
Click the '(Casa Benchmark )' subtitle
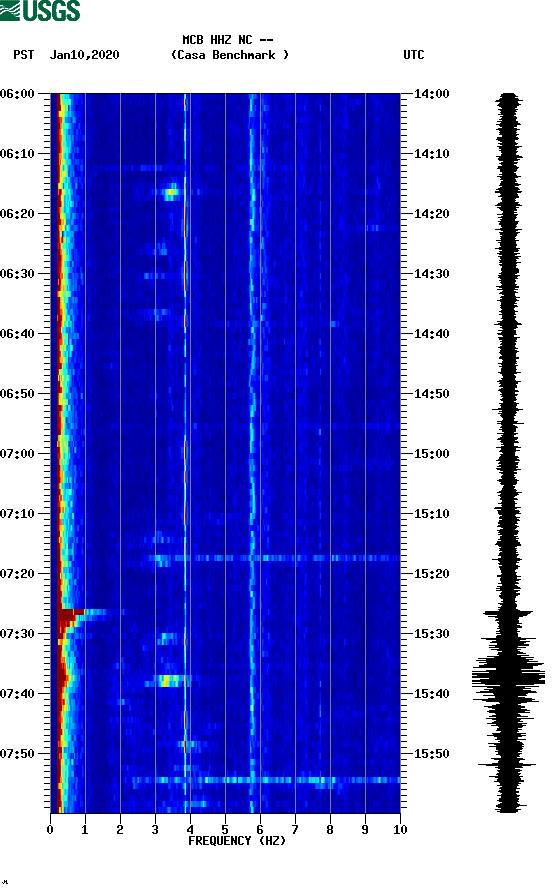230,55
